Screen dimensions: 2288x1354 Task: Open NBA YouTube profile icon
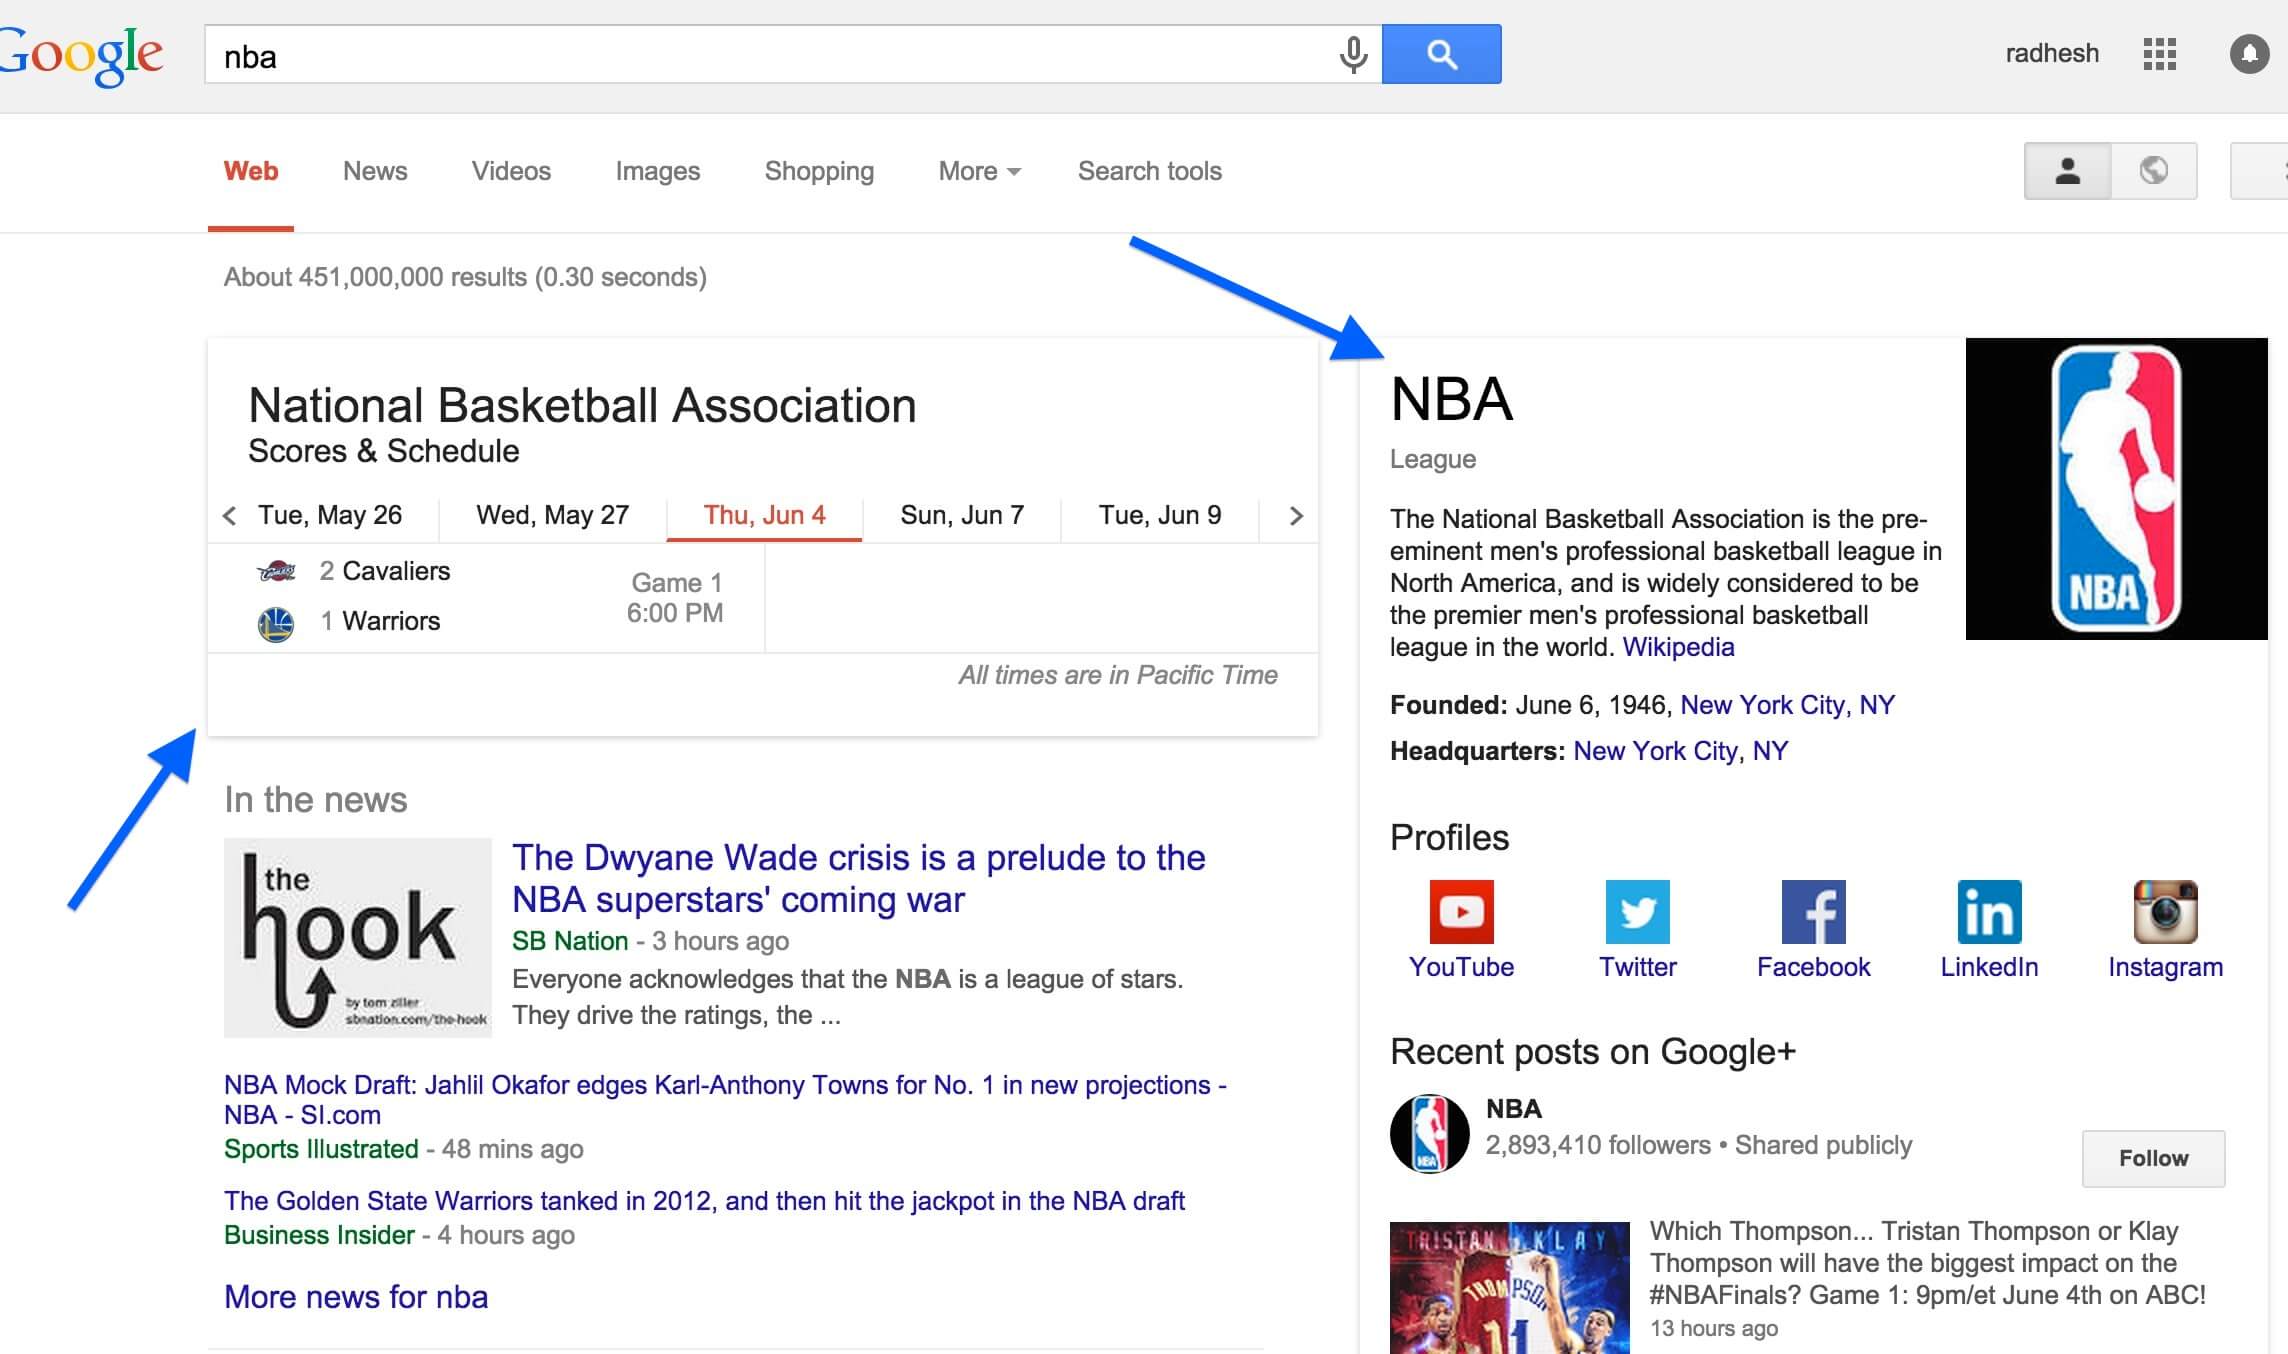1461,912
